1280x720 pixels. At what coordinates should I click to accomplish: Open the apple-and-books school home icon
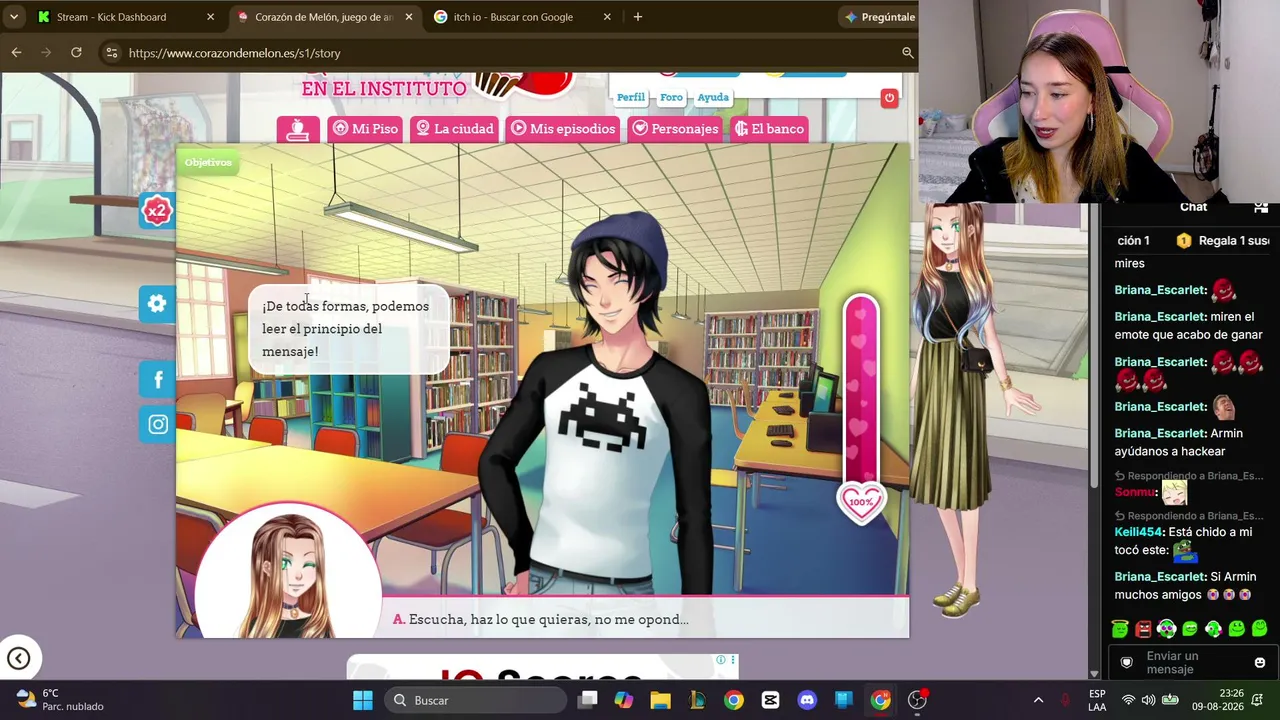pyautogui.click(x=298, y=129)
